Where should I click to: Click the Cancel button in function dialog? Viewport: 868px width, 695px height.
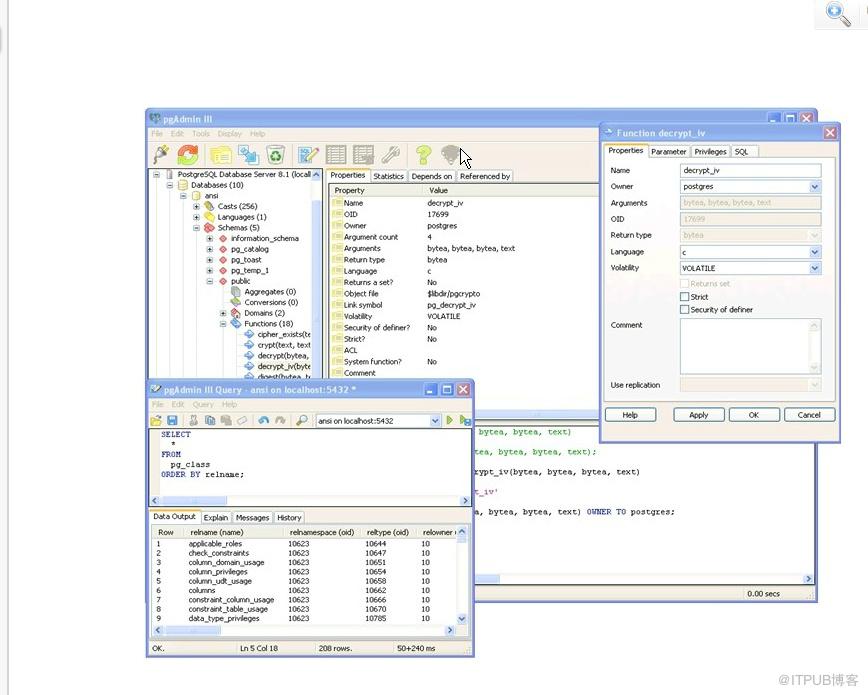[x=809, y=415]
